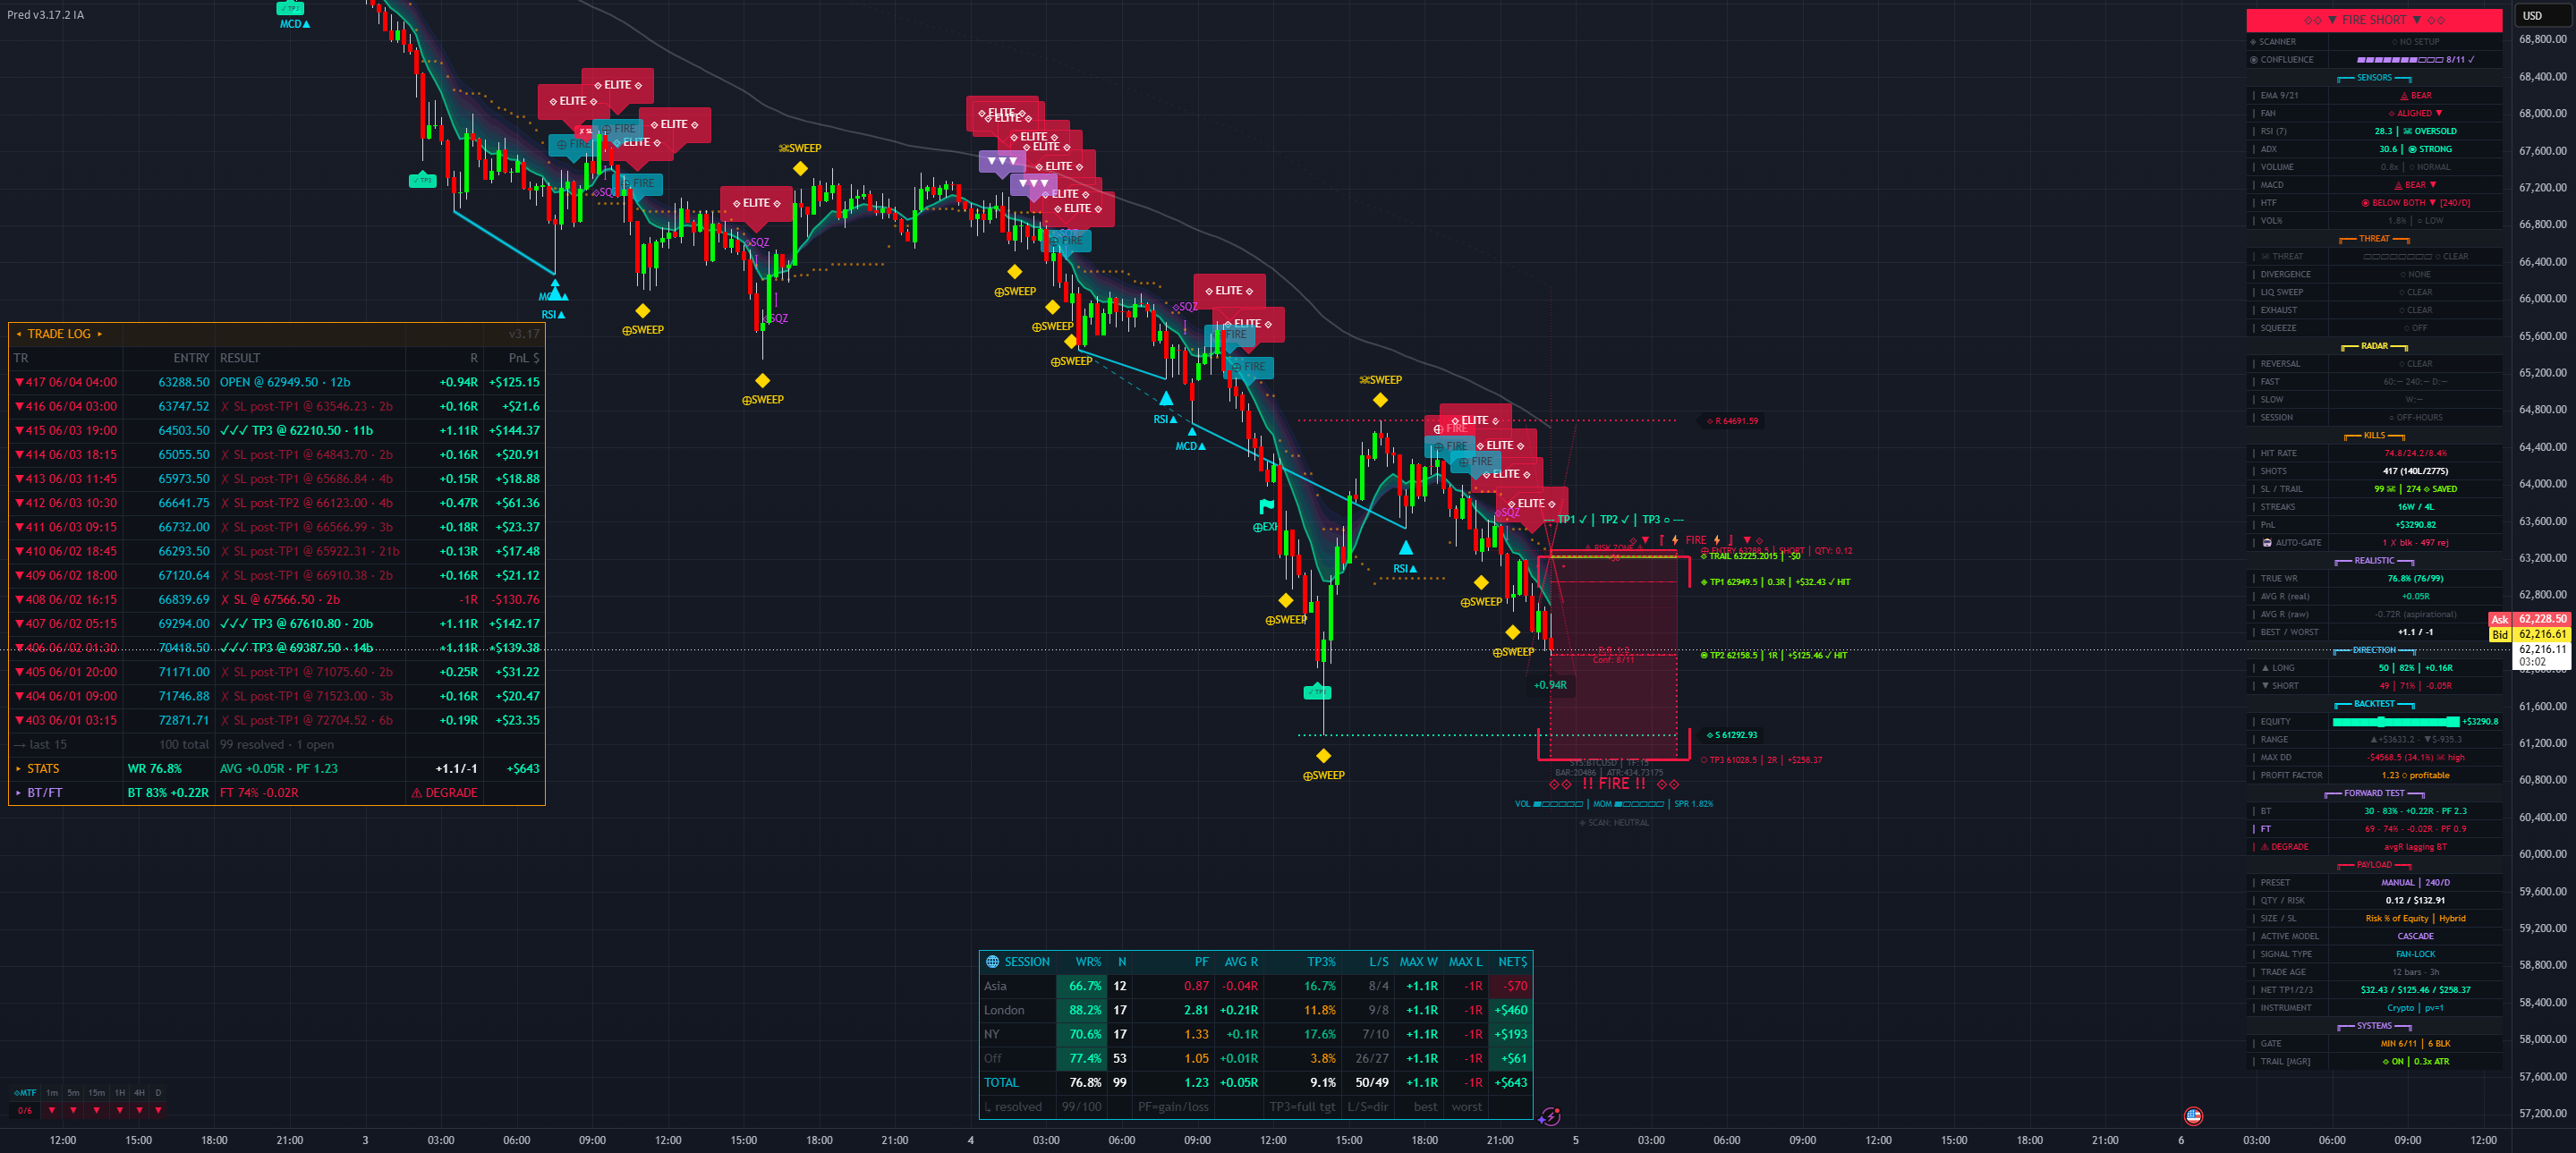Click the TP3 61028.5 target label

tap(1761, 760)
